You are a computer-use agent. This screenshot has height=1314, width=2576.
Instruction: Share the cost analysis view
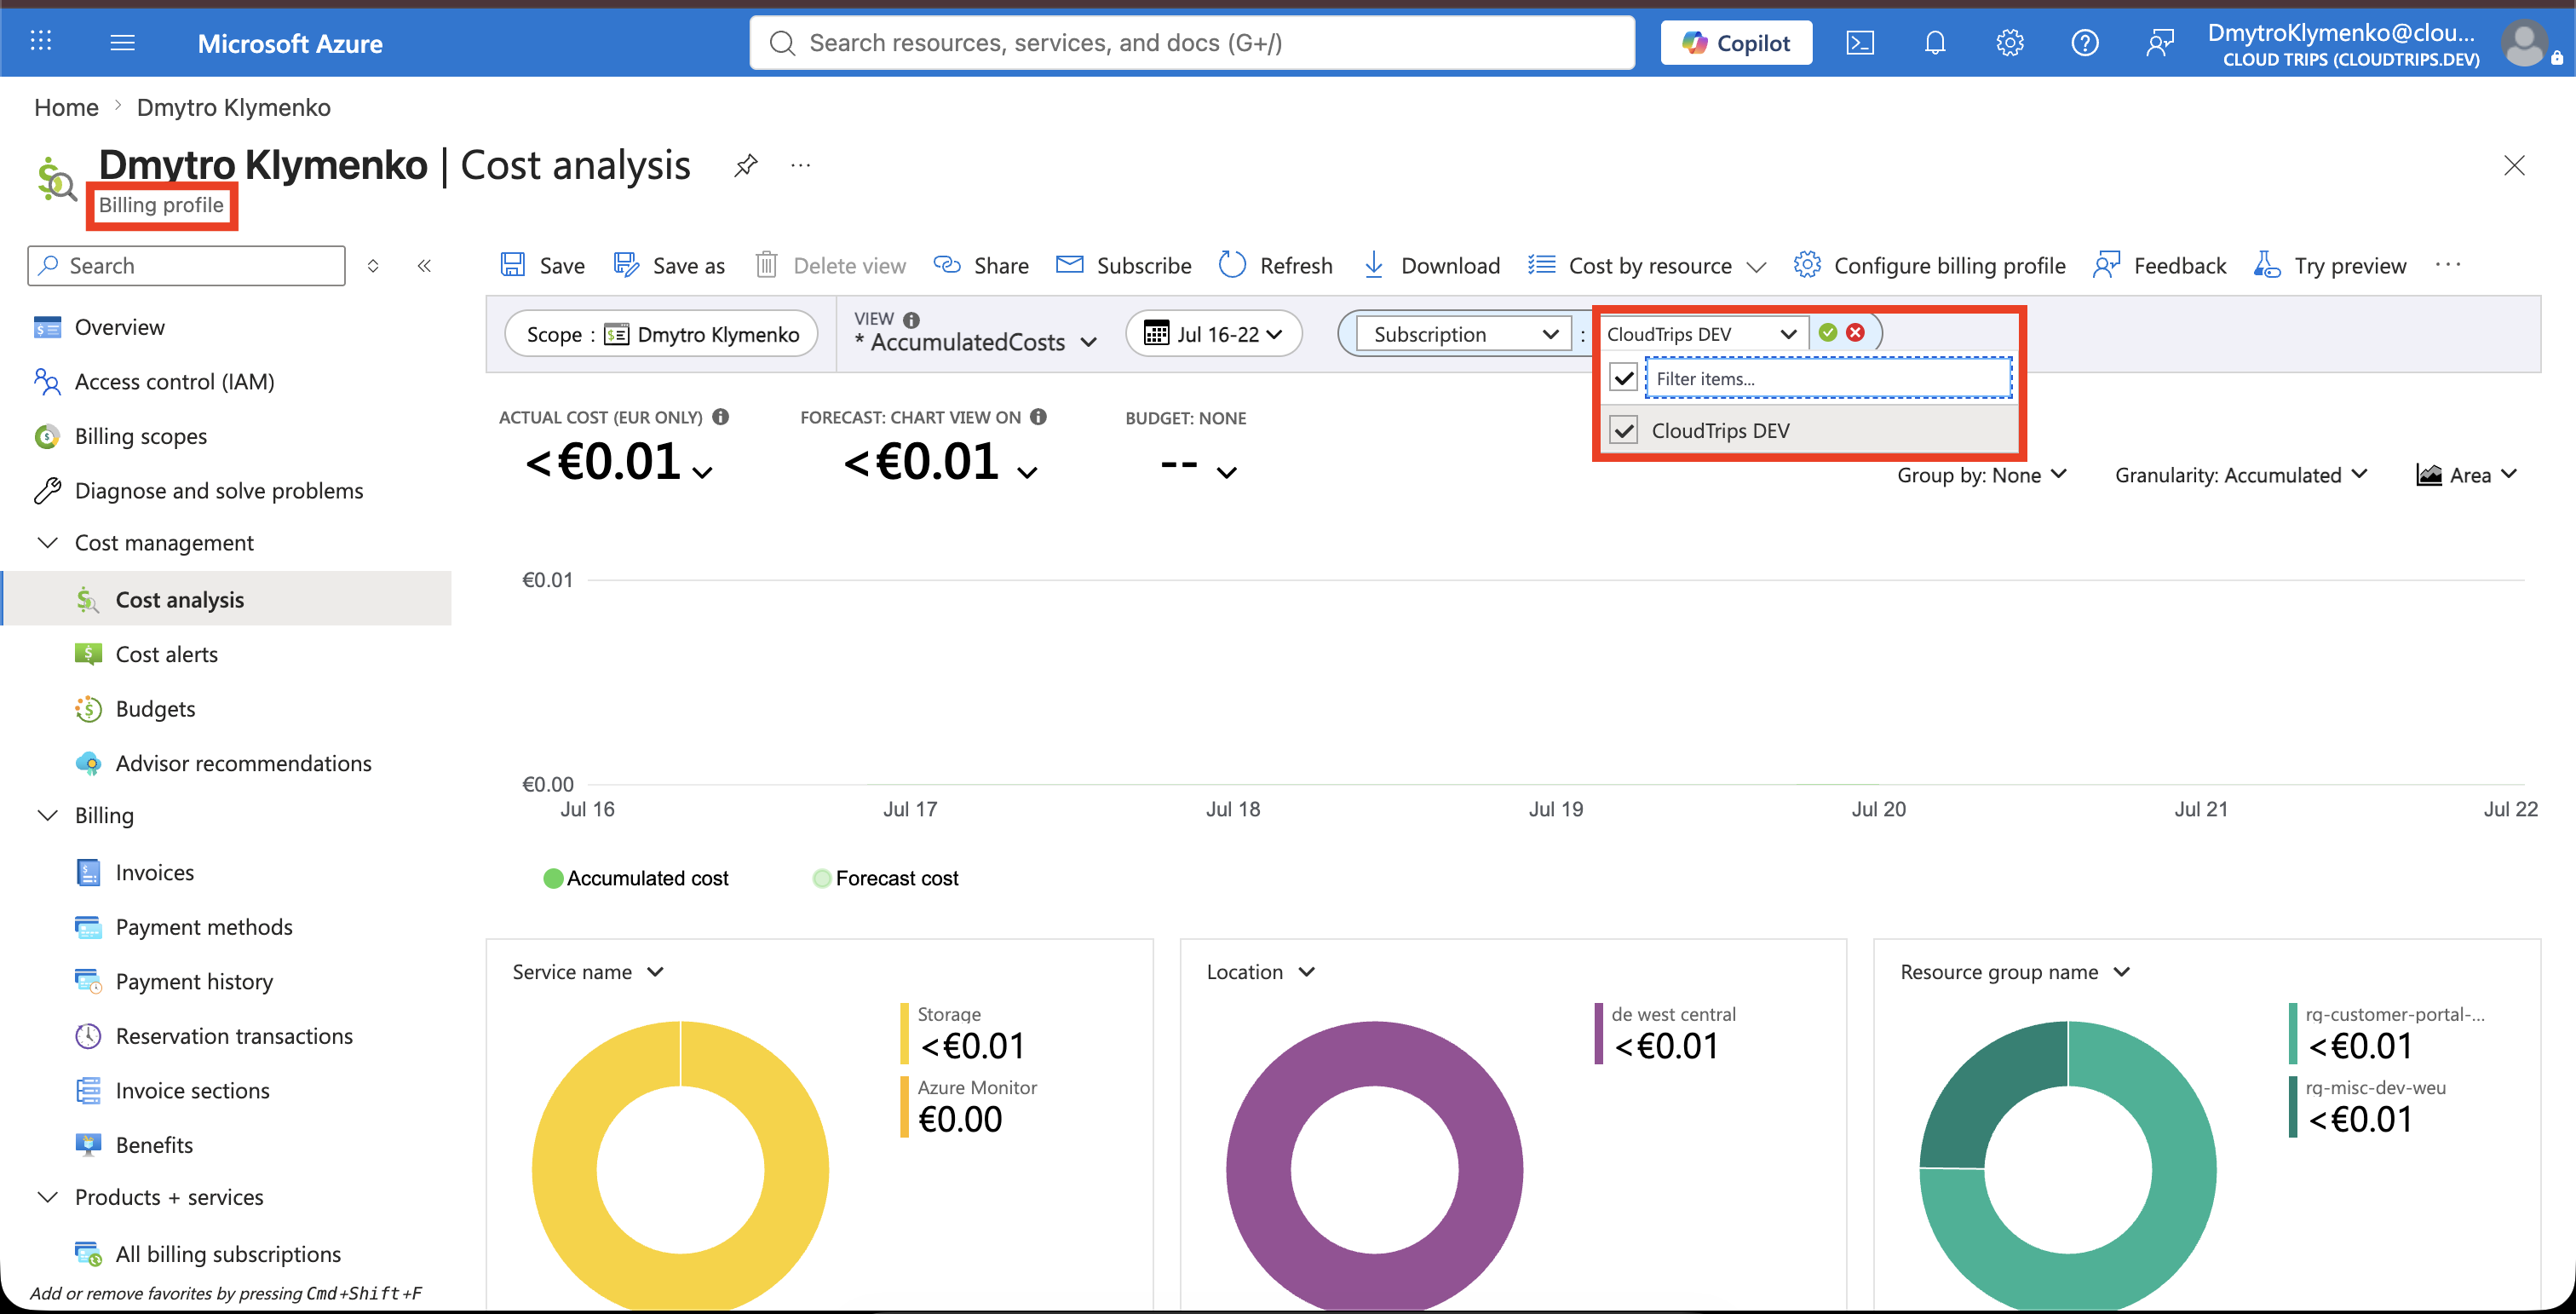[x=981, y=265]
